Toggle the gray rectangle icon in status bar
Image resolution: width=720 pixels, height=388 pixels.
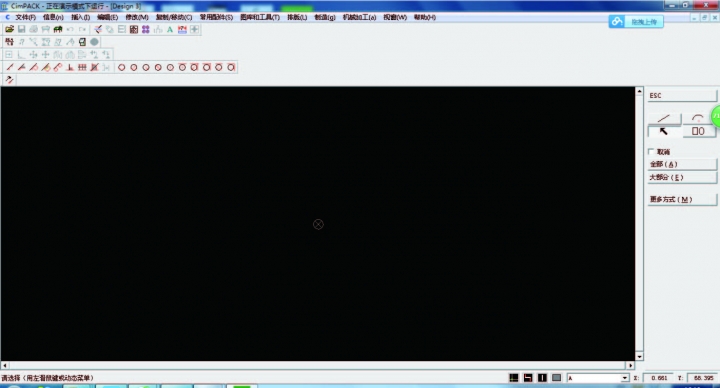pyautogui.click(x=557, y=378)
